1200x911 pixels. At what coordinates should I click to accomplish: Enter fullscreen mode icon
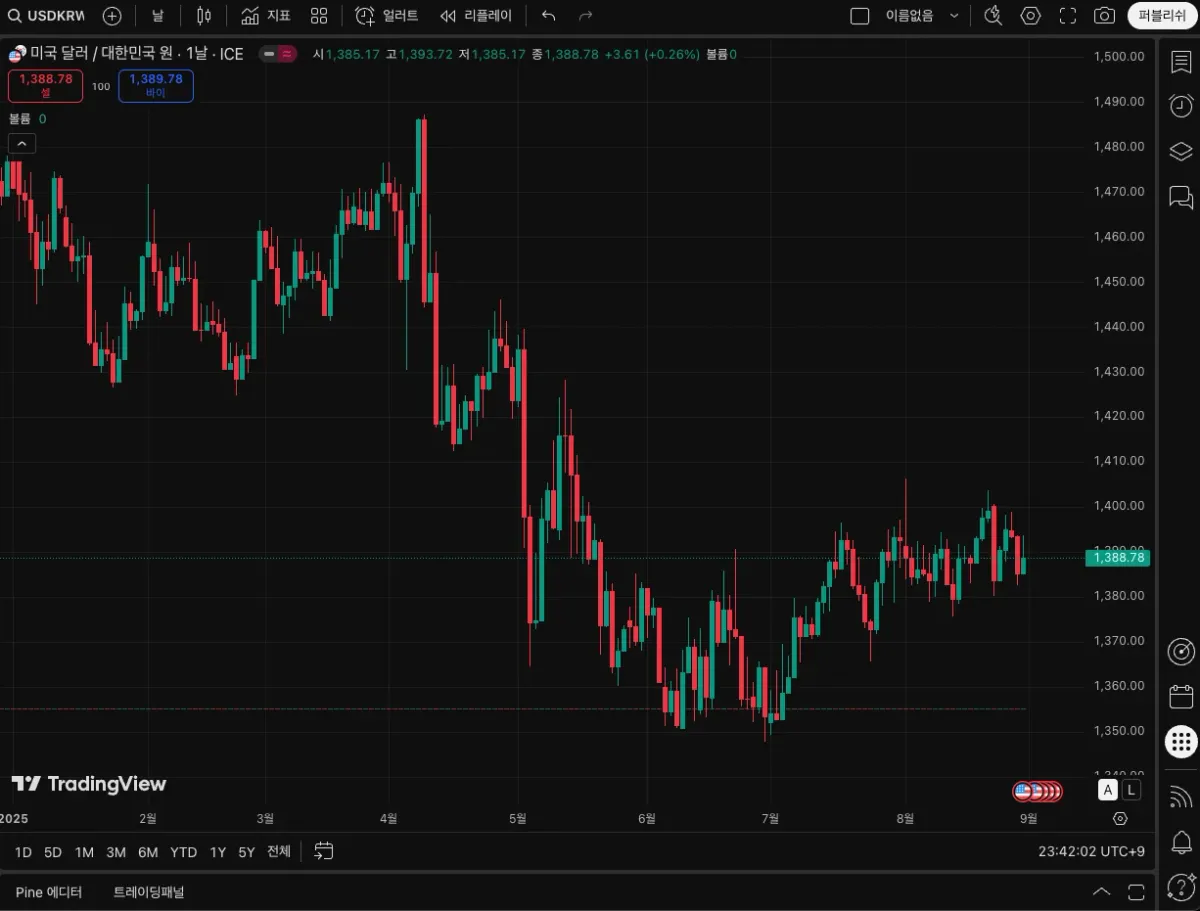1067,16
